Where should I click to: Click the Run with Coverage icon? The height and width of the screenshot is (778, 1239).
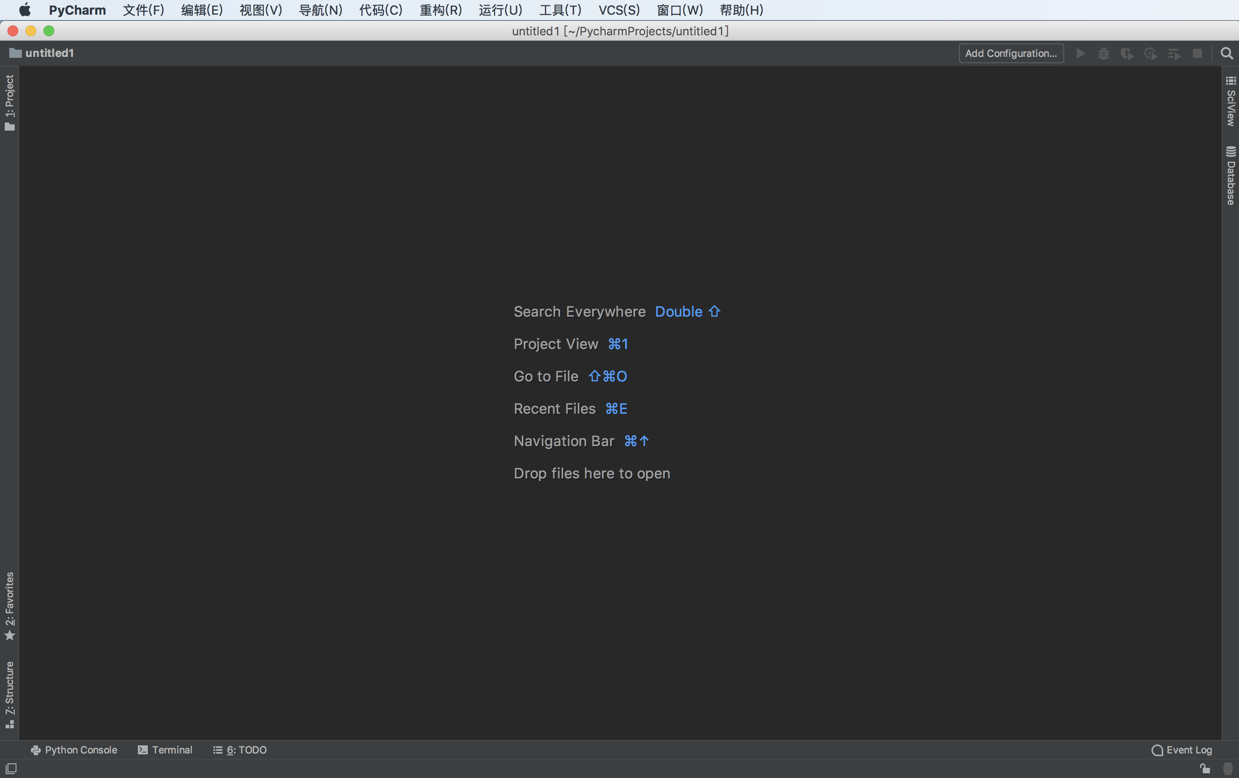(x=1127, y=53)
